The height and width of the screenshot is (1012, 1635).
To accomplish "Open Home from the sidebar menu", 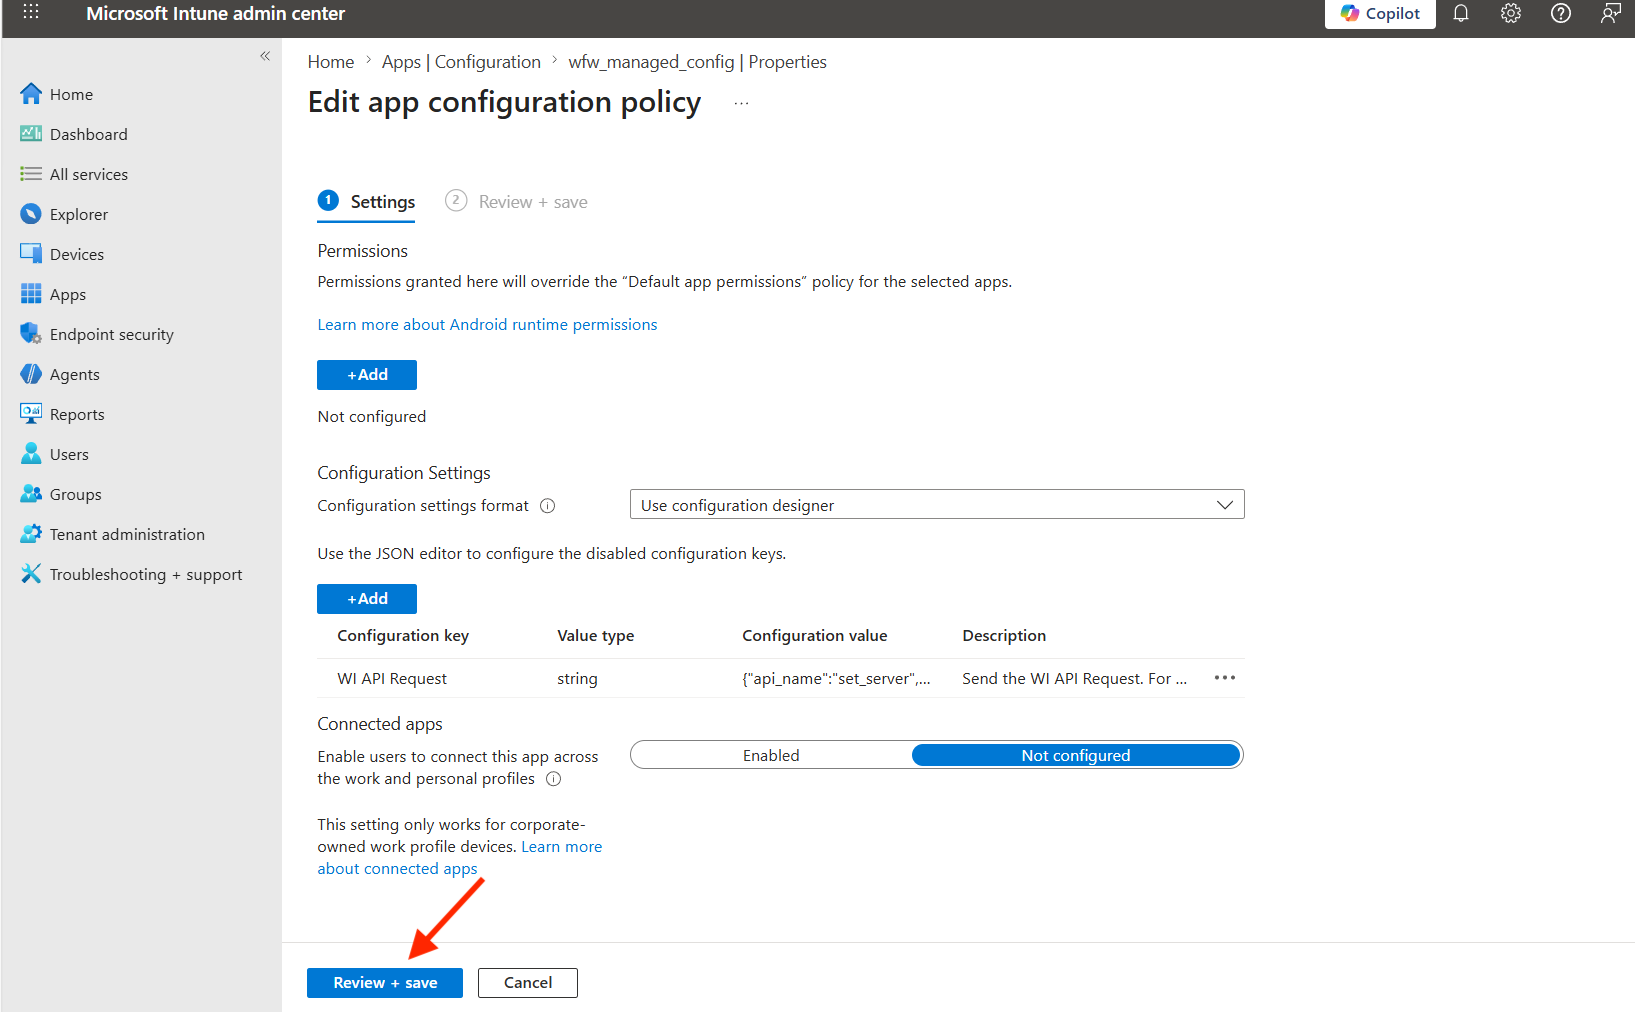I will (71, 94).
